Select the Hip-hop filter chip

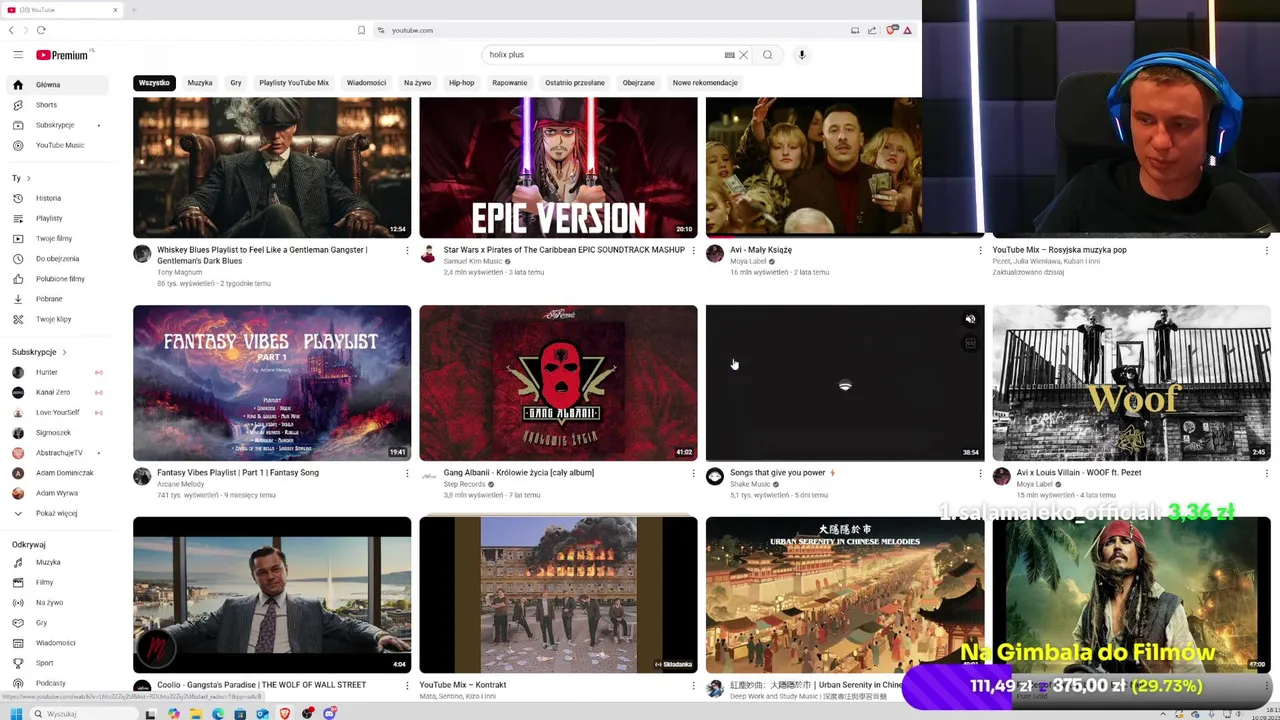point(461,83)
